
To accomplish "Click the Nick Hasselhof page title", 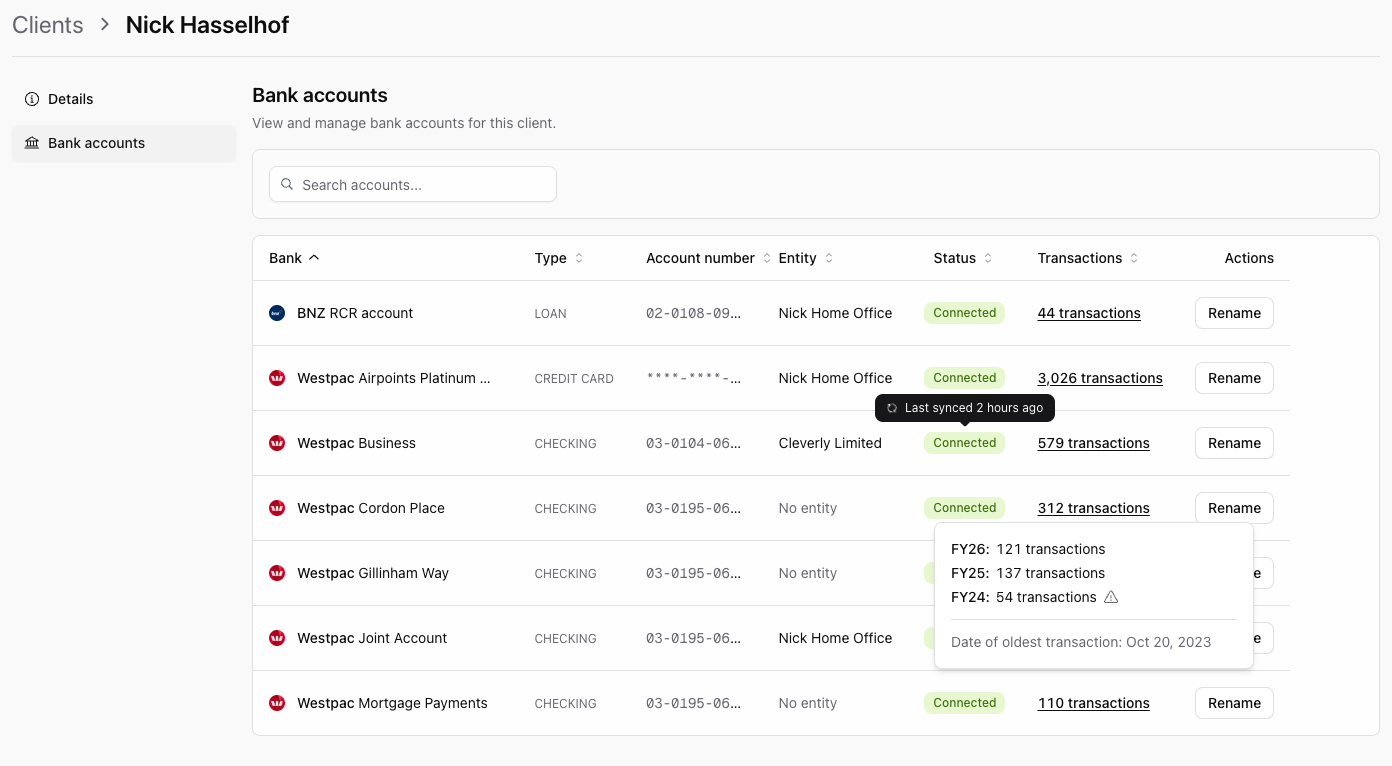I will [207, 25].
